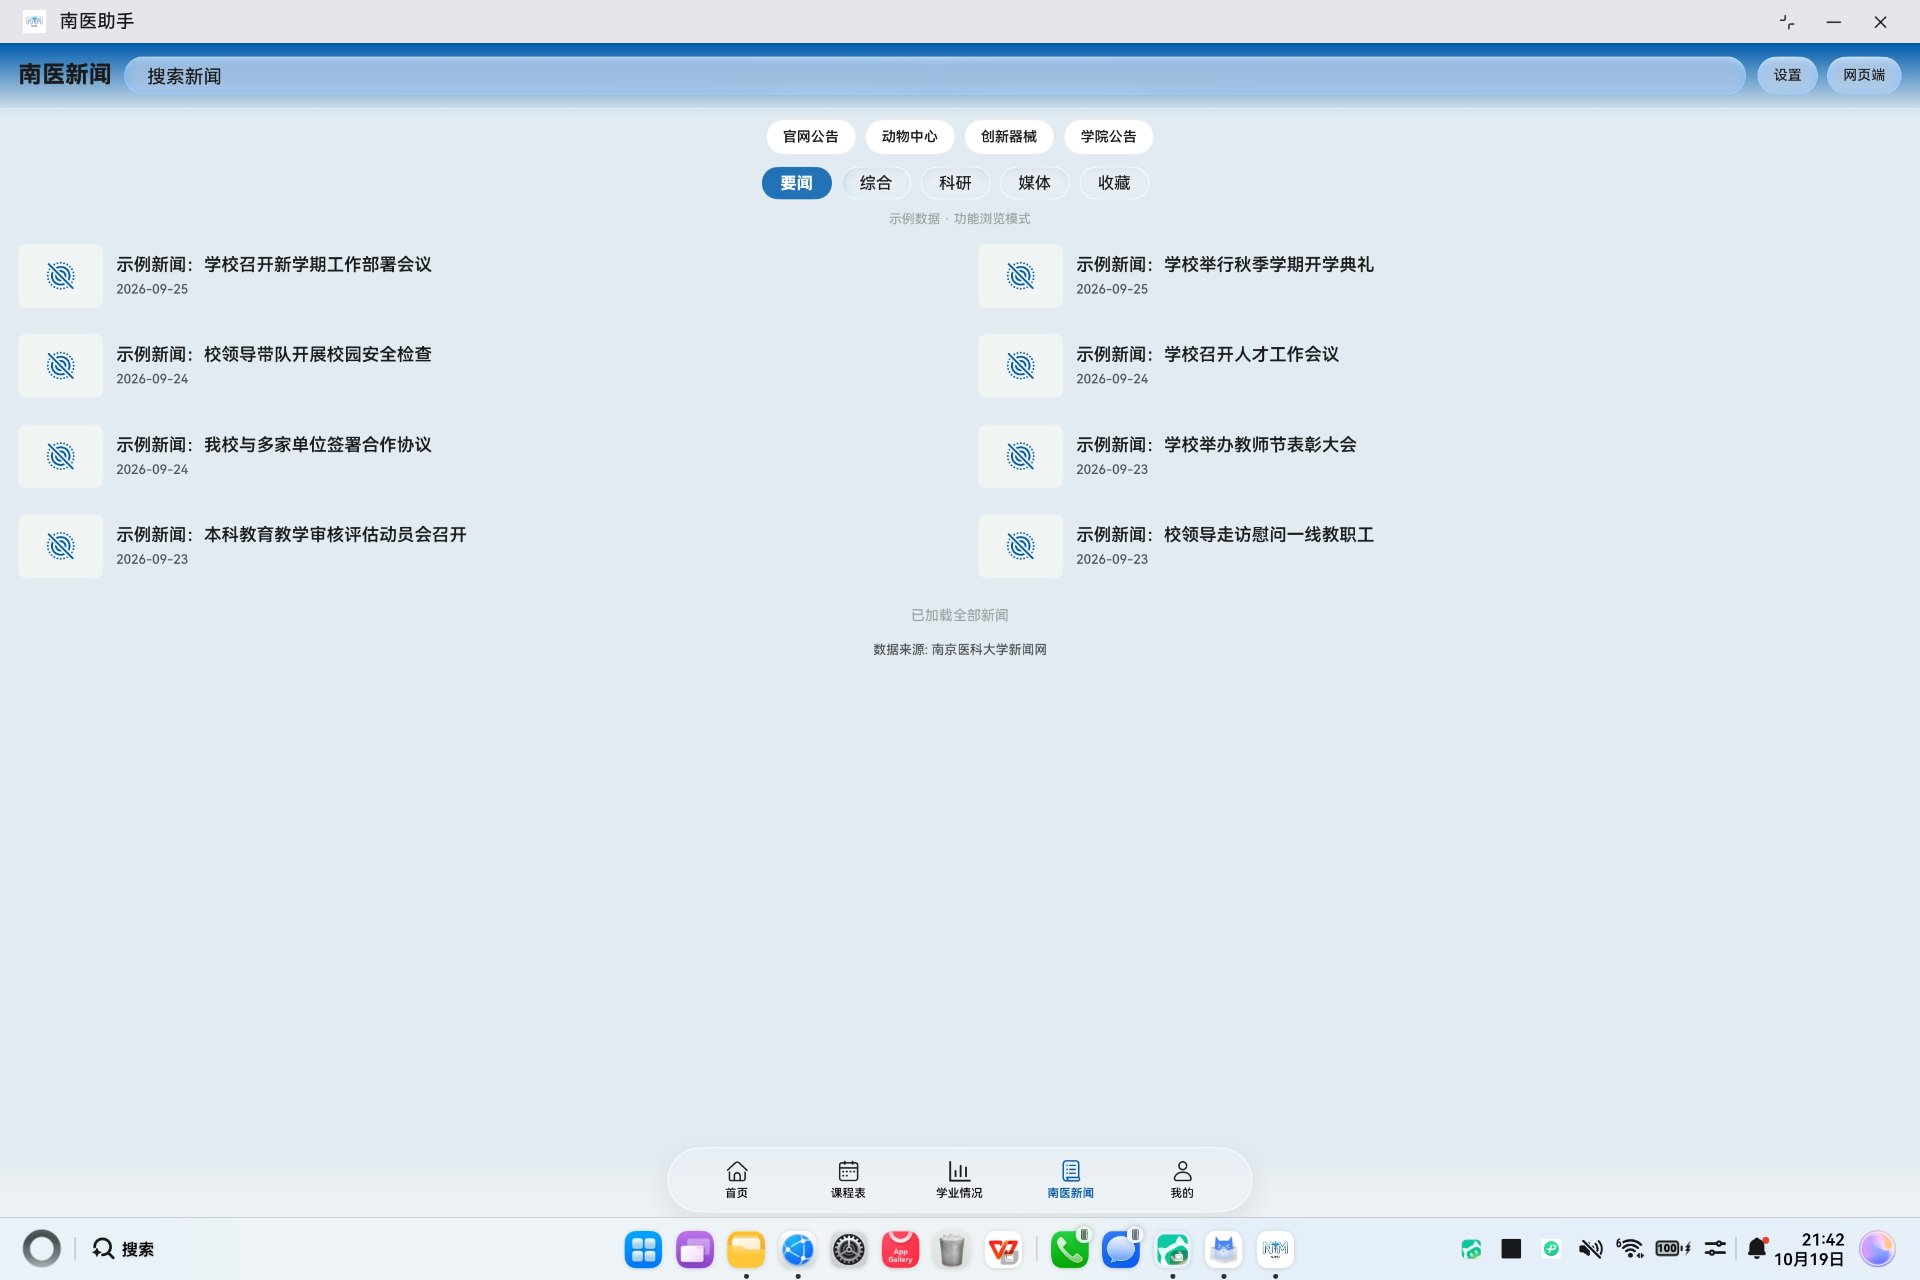
Task: Select the 官网公告 source chip
Action: pos(810,137)
